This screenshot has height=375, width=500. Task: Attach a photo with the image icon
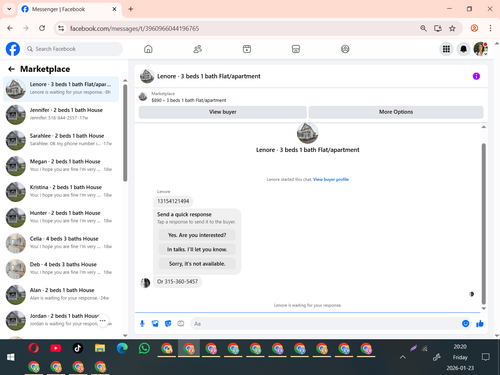coord(155,323)
